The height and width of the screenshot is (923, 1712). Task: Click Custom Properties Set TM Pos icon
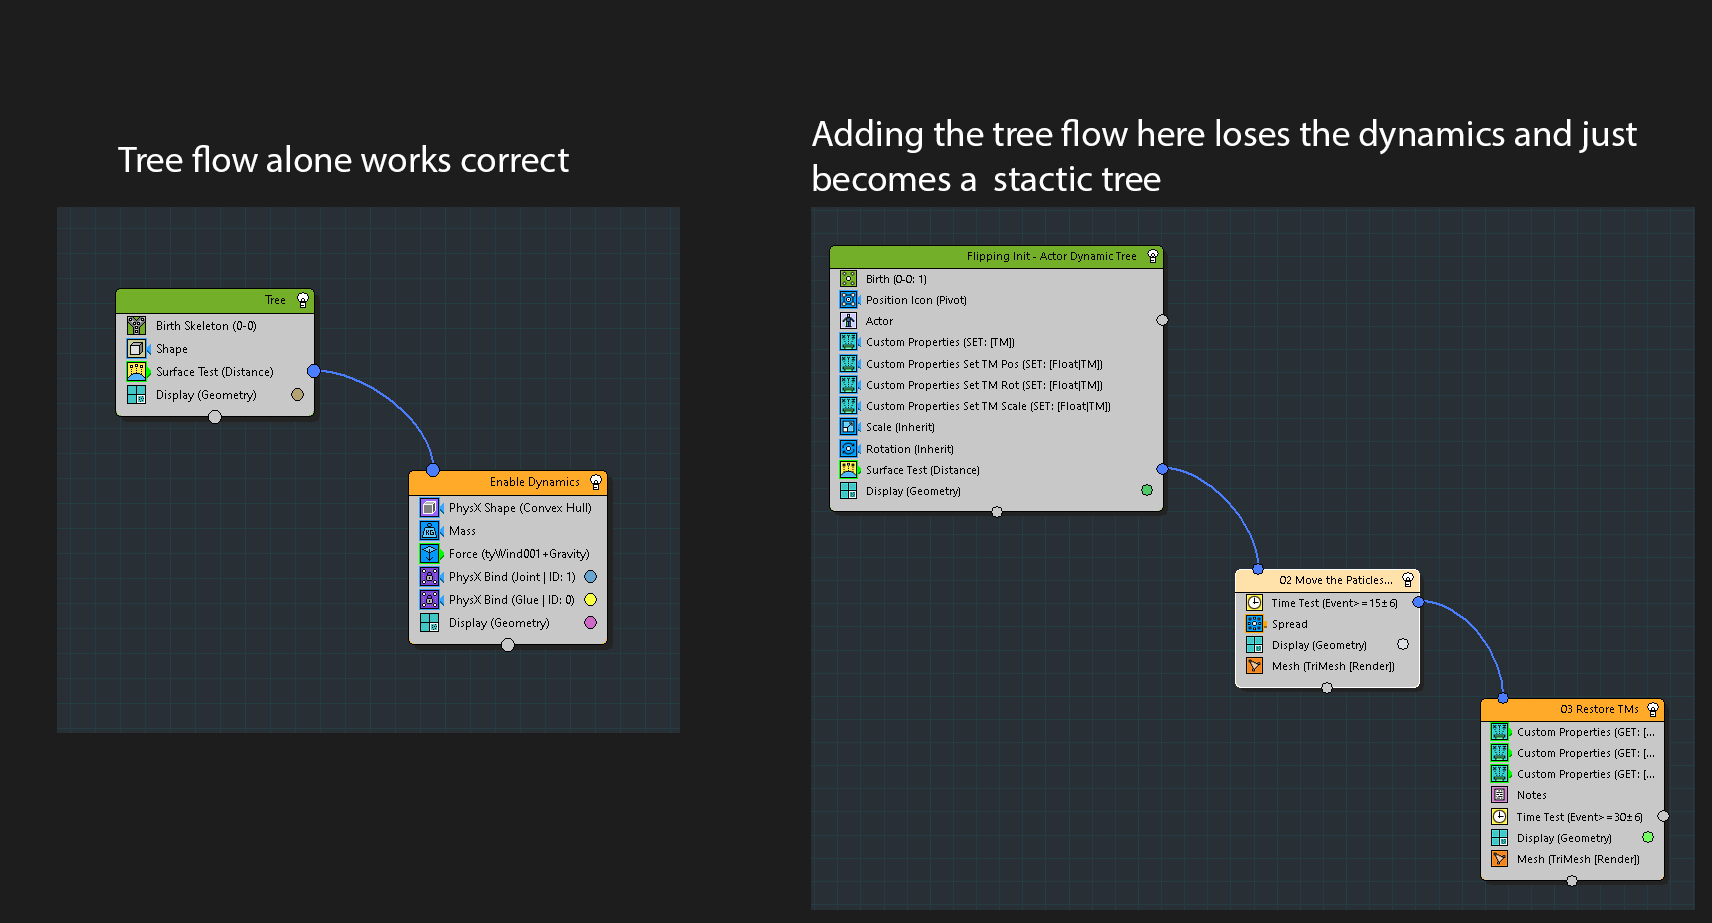848,363
